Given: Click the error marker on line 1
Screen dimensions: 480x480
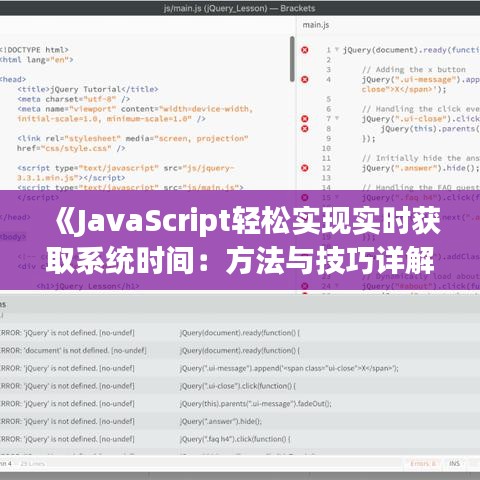Looking at the screenshot, I should pos(305,50).
